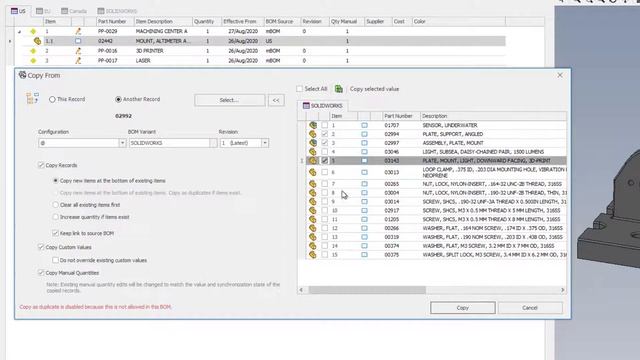This screenshot has width=640, height=360.
Task: Click the scrollbar right arrow in item list
Action: (562, 290)
